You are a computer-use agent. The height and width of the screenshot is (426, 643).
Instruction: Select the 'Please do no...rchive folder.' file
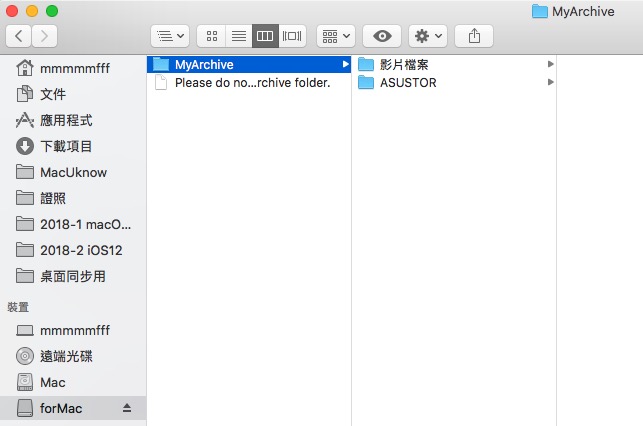pyautogui.click(x=251, y=83)
